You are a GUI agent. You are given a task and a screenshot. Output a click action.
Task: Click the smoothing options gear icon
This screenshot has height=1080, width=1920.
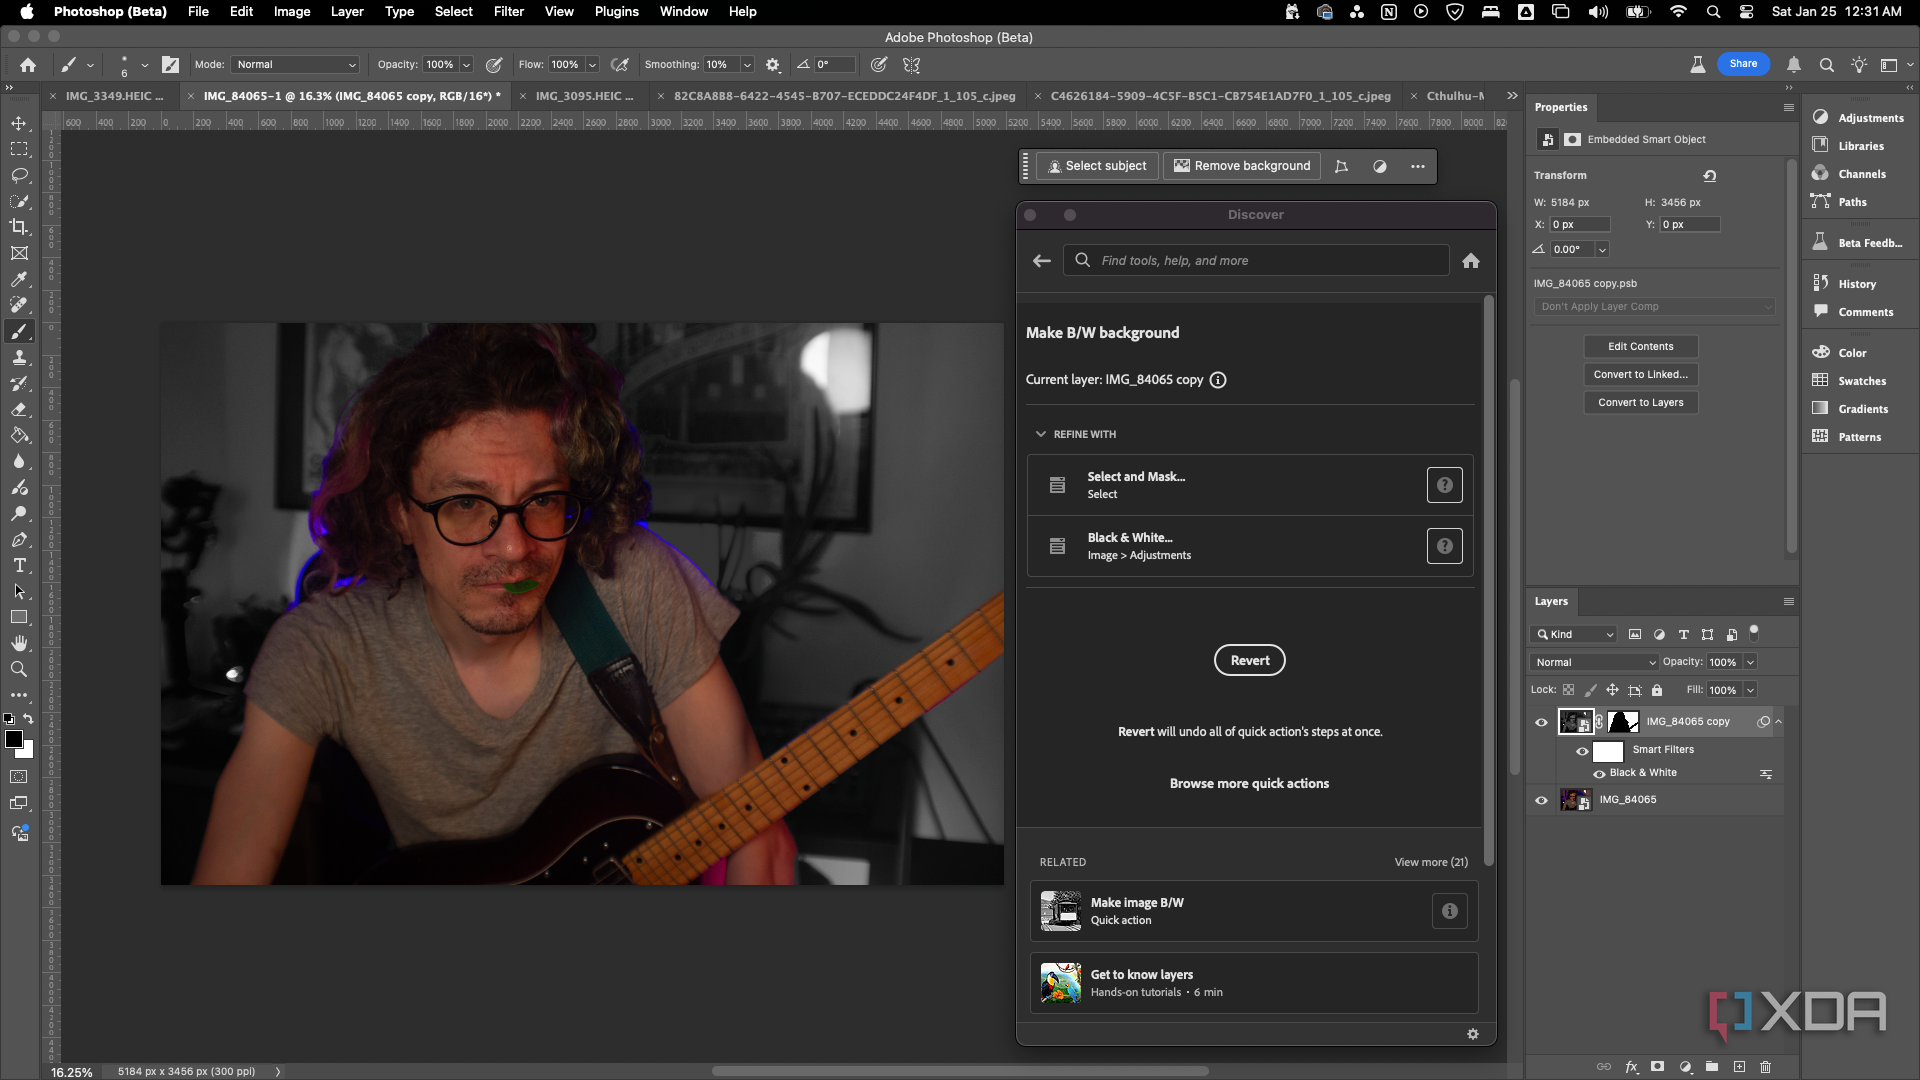point(773,65)
